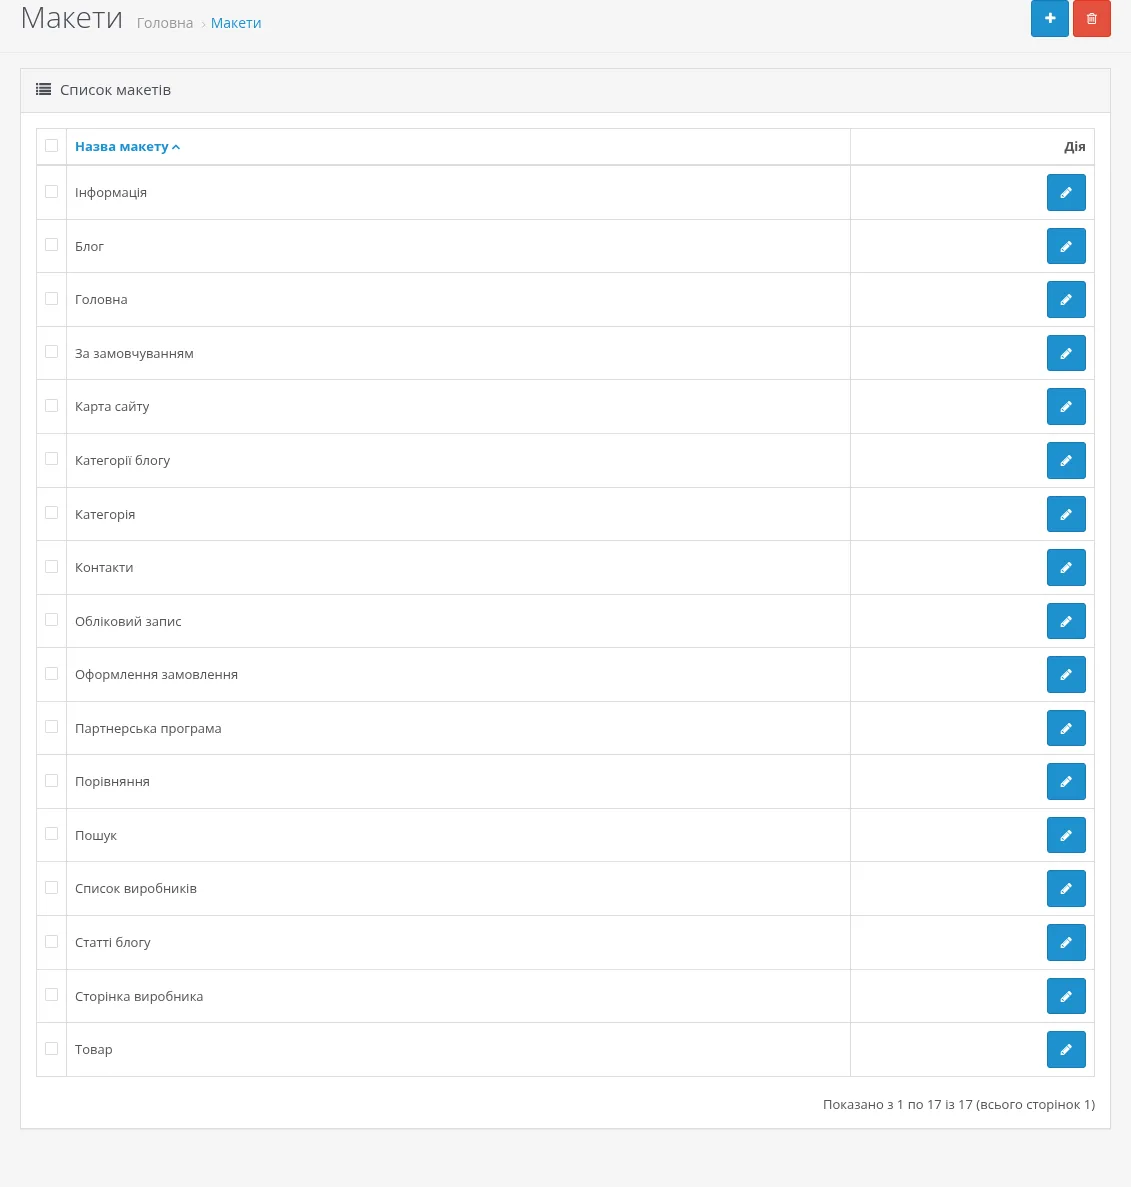Click edit pencil for Карта сайту
Image resolution: width=1131 pixels, height=1187 pixels.
point(1066,407)
